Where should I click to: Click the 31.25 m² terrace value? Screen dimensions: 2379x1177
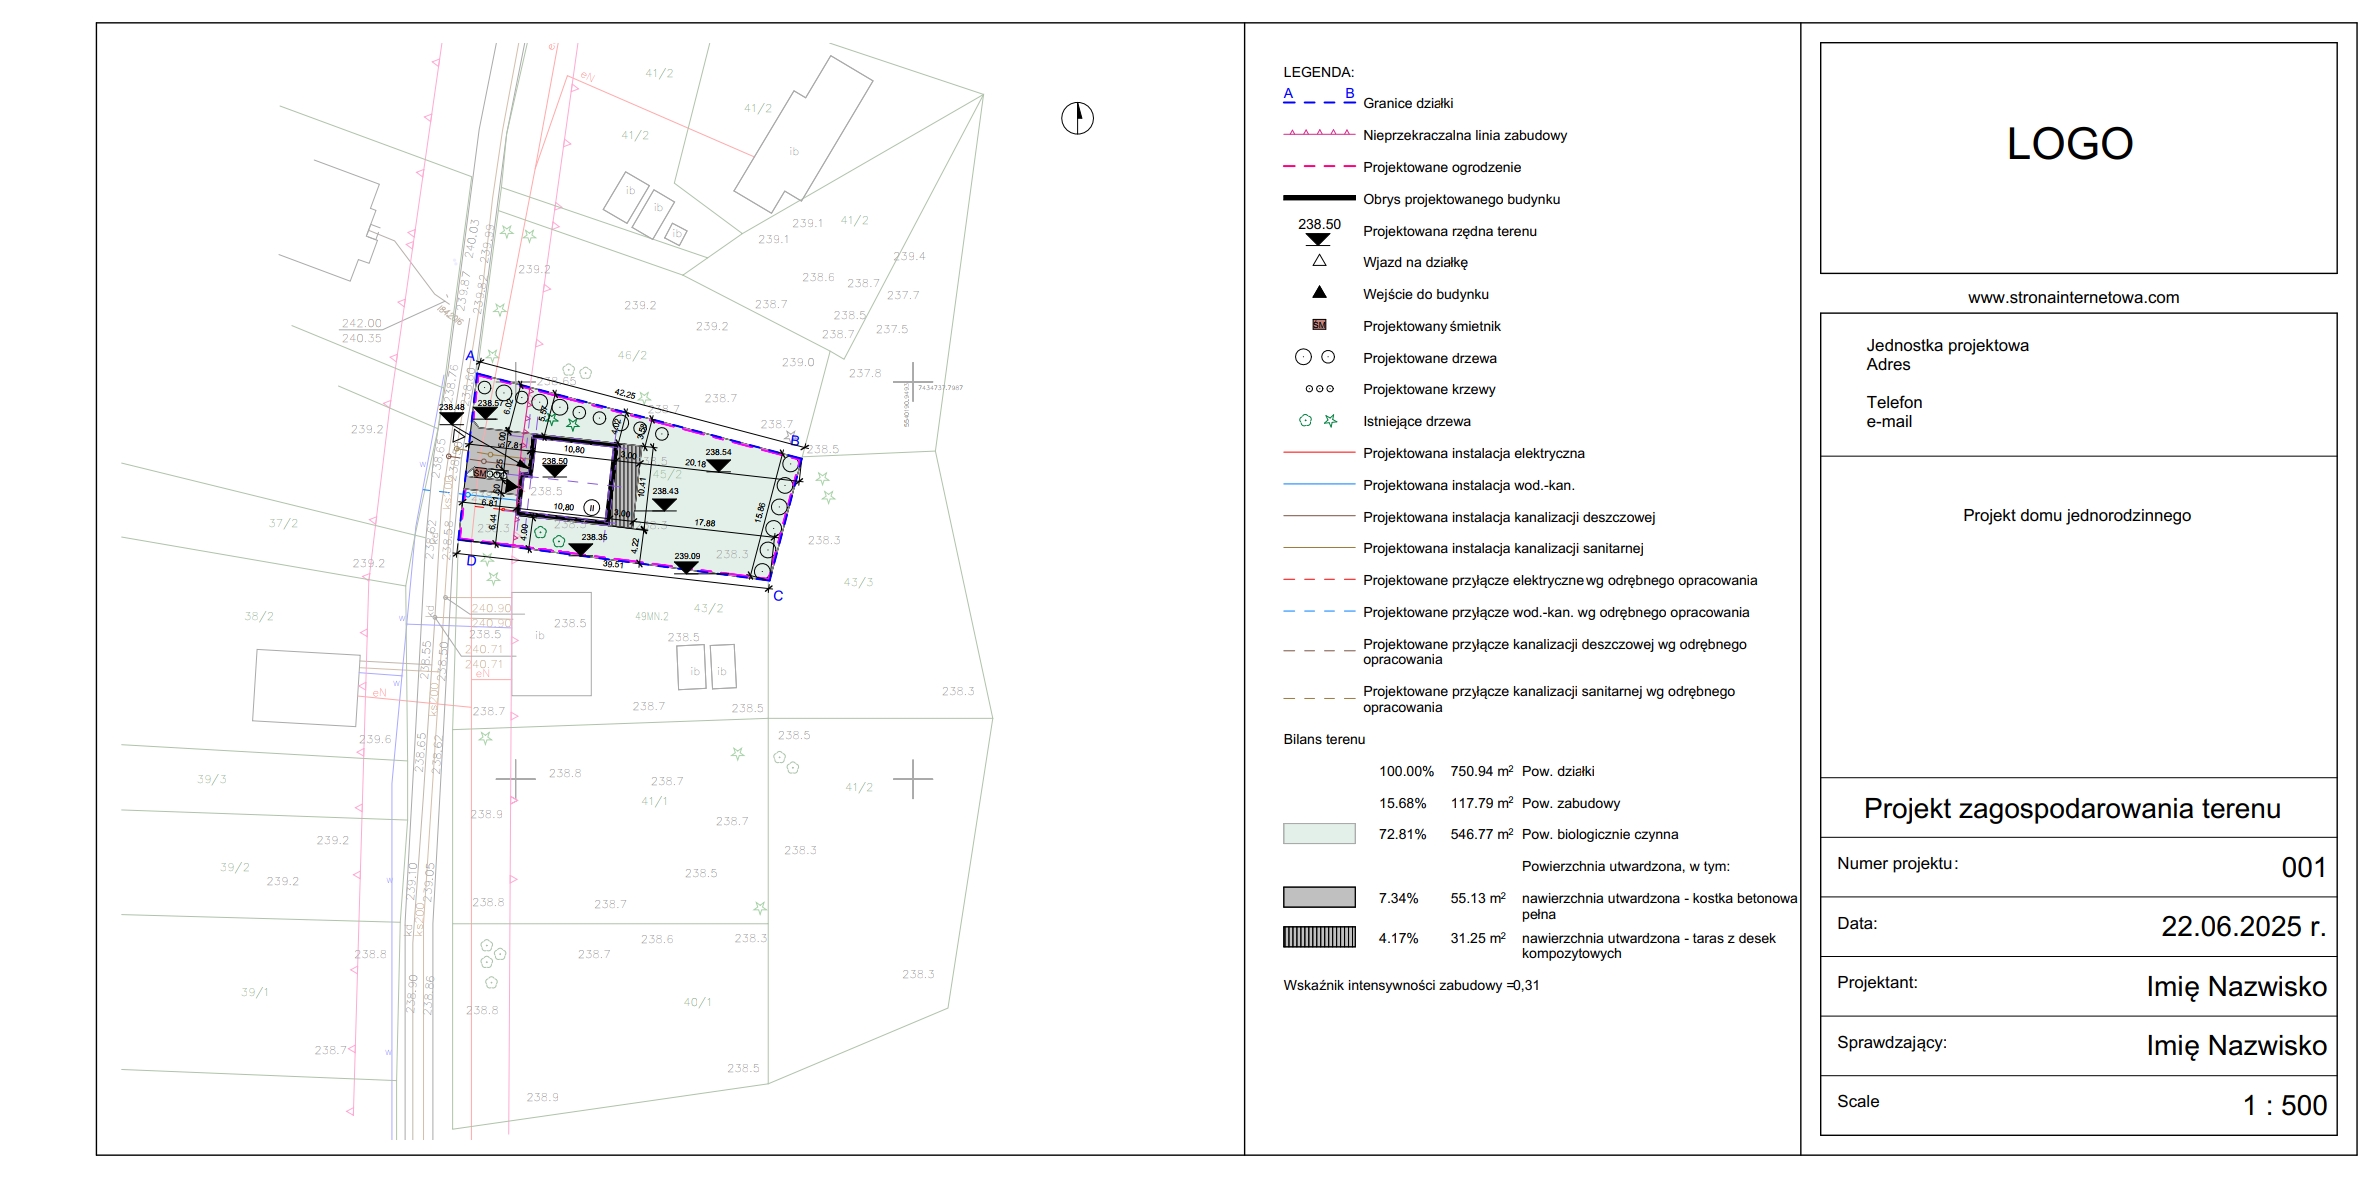pyautogui.click(x=1478, y=938)
